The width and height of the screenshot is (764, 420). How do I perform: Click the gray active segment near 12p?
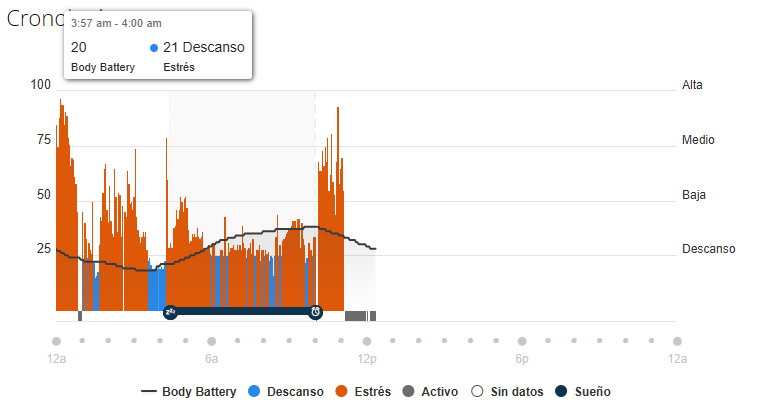(x=358, y=316)
